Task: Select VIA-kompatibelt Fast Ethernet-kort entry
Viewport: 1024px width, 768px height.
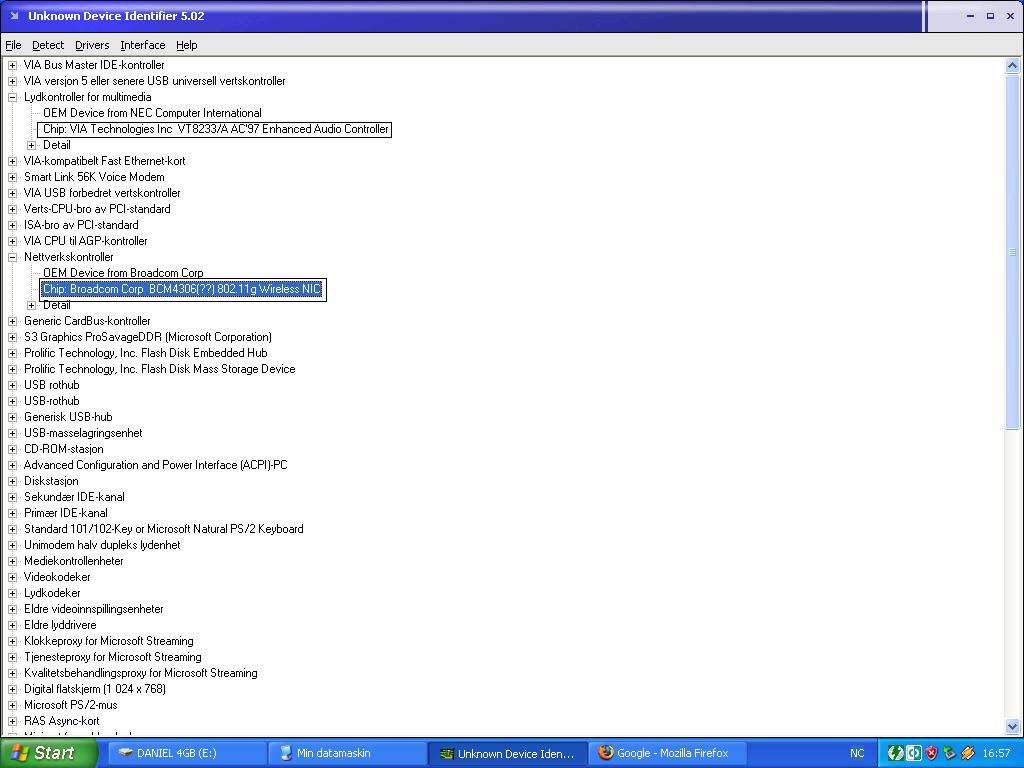Action: pyautogui.click(x=104, y=161)
